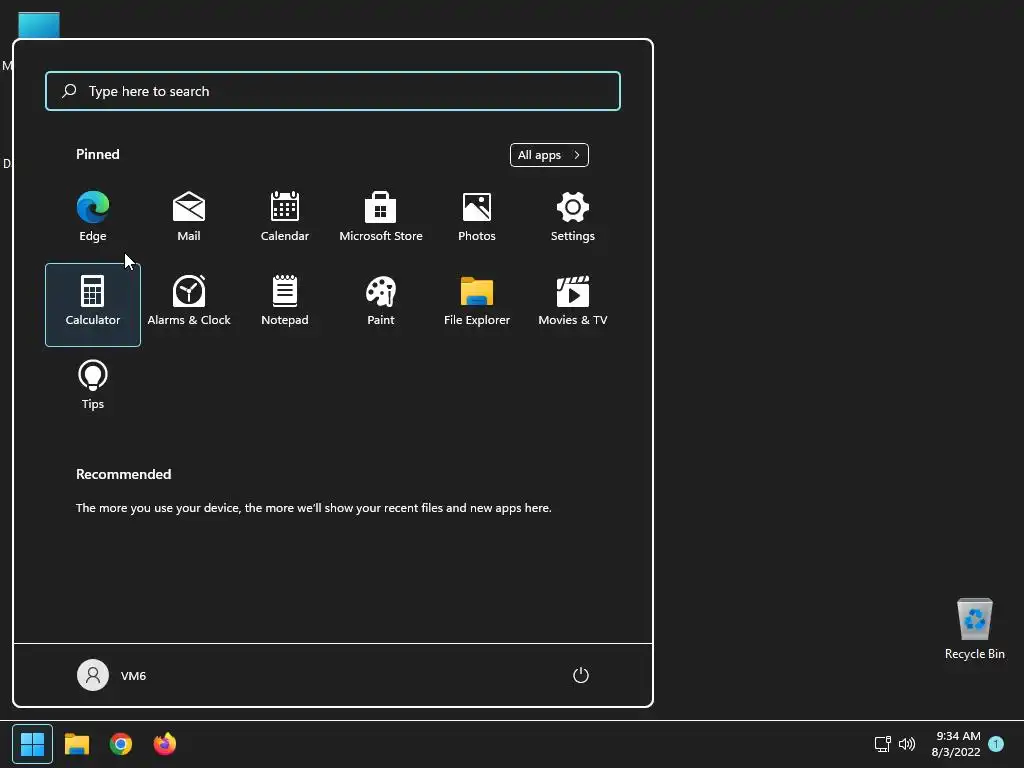Open pinned File Explorer in Start menu
This screenshot has height=768, width=1024.
coord(477,300)
